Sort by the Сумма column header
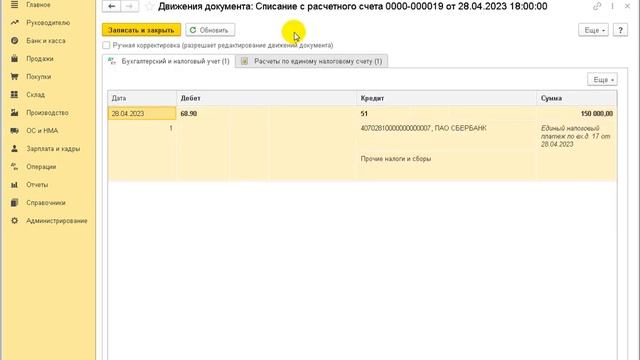This screenshot has height=360, width=640. [577, 98]
